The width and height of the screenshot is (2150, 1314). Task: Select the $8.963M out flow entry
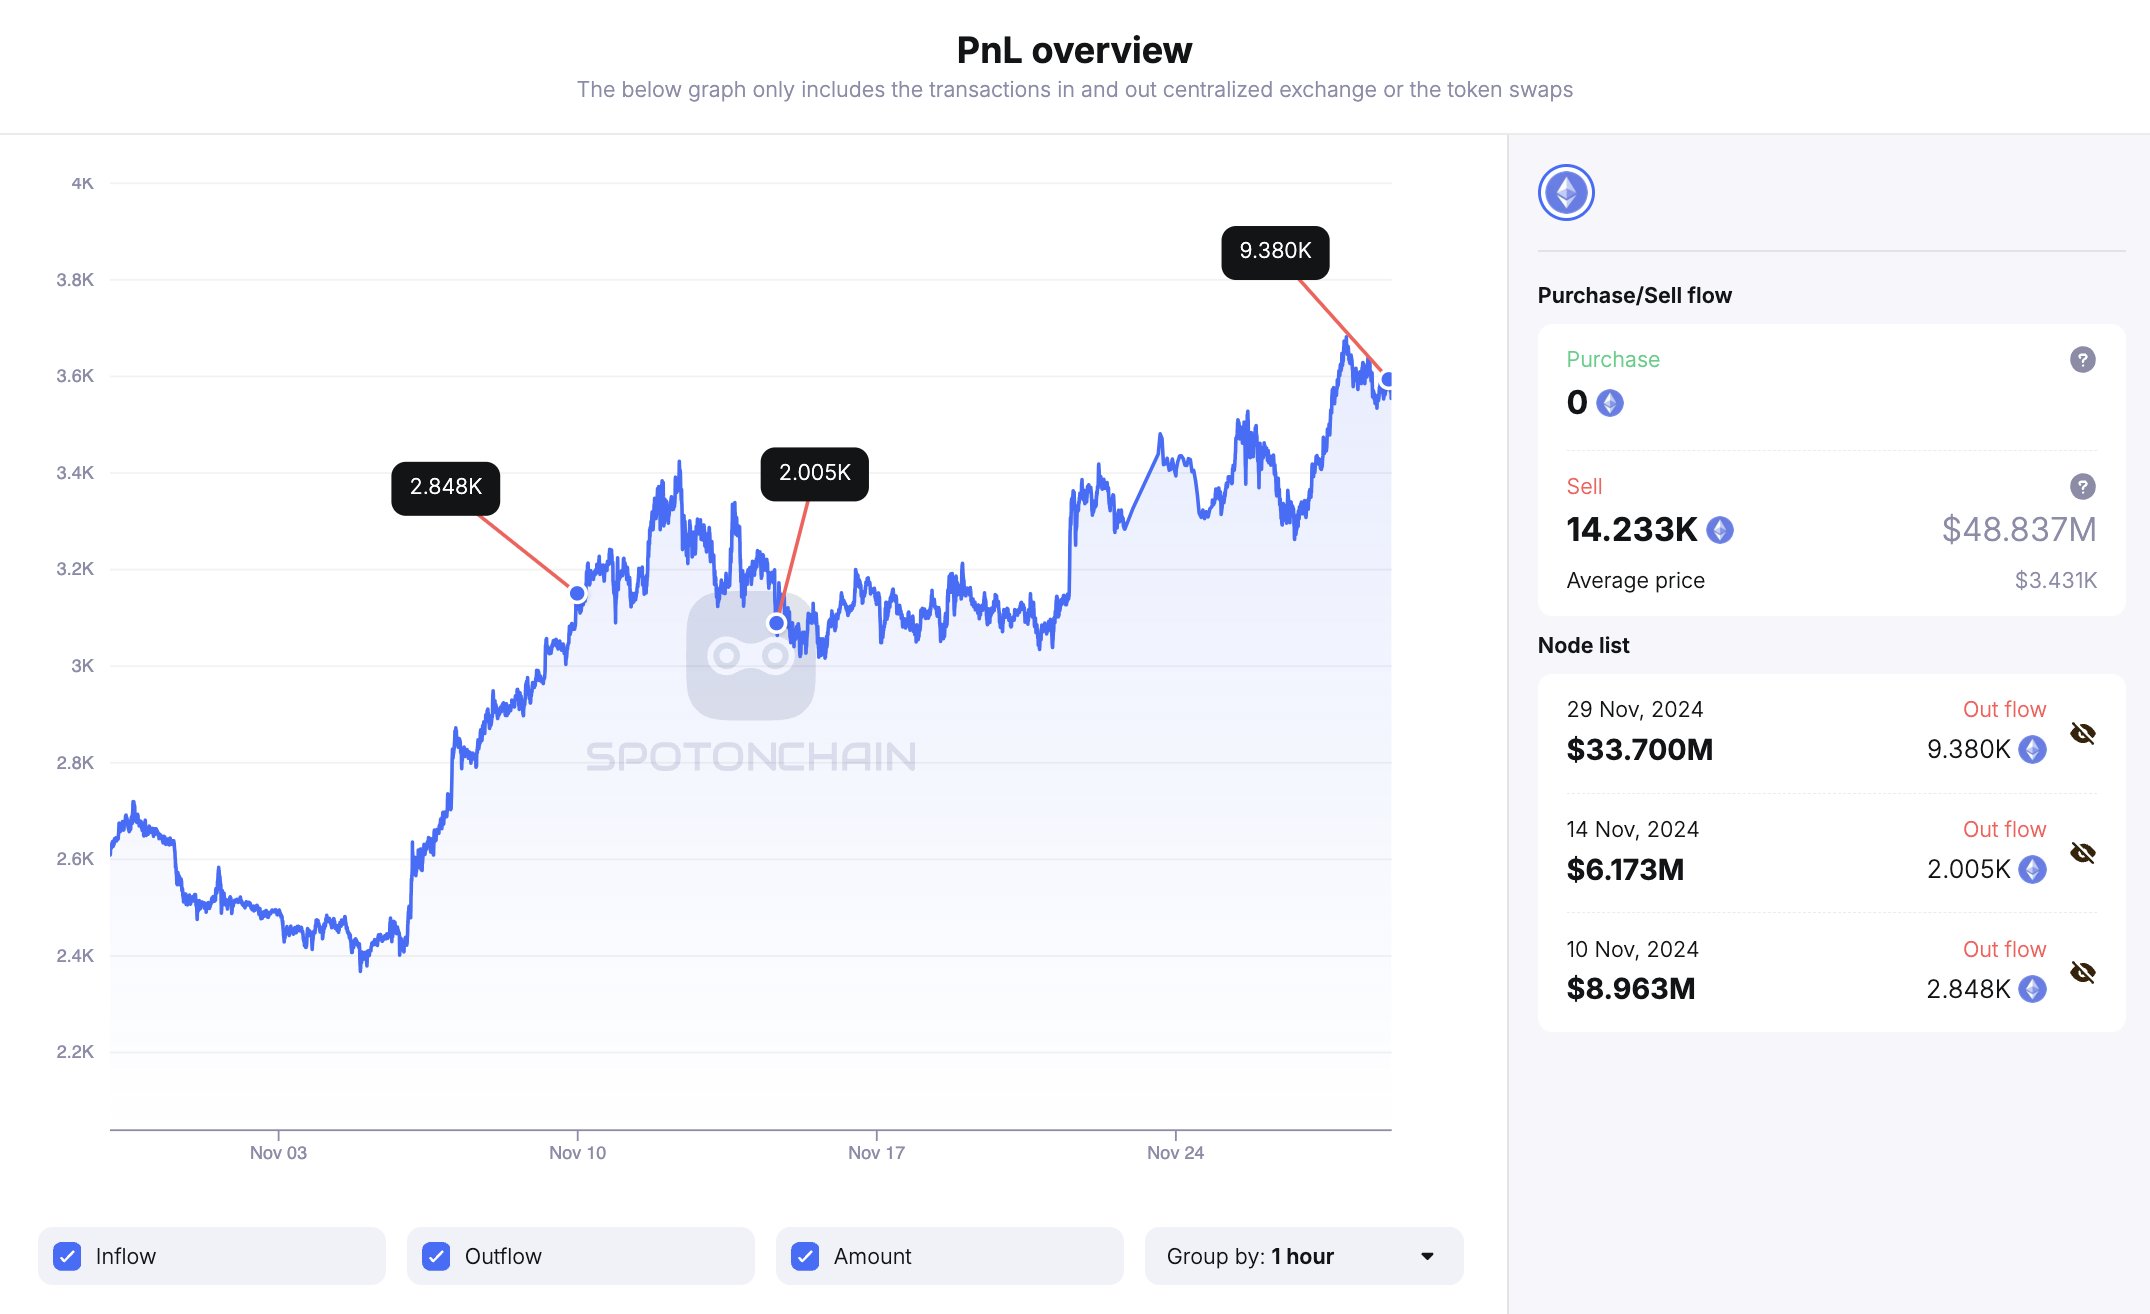[1631, 989]
